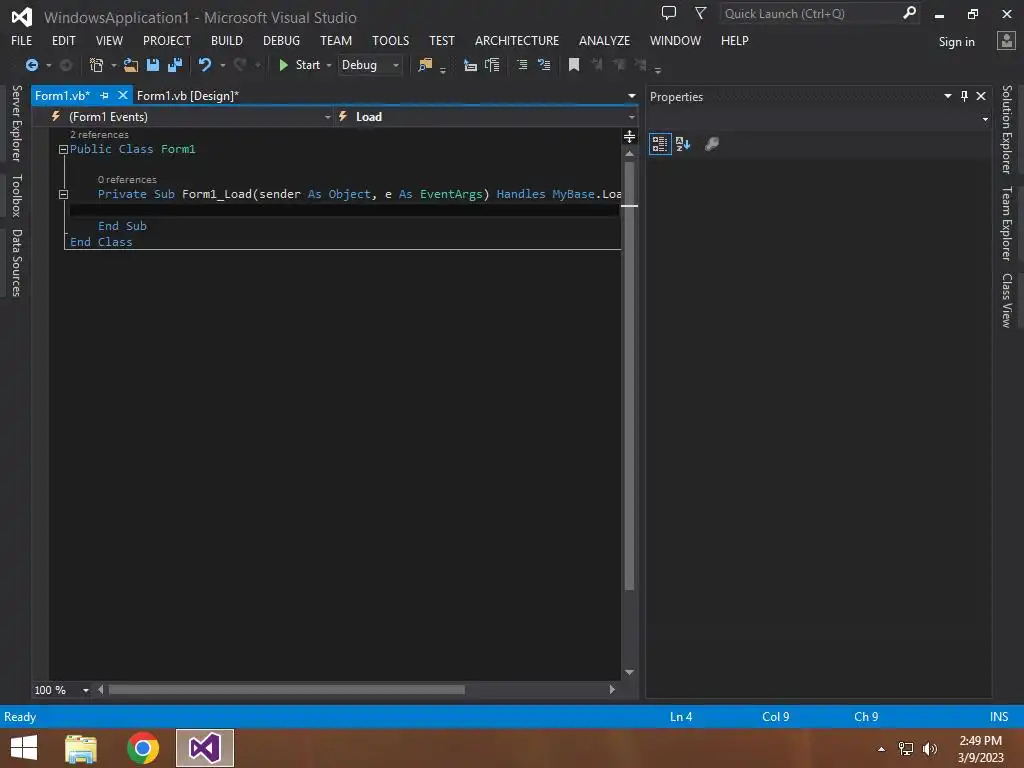Open Properties window position dropdown arrow
1024x768 pixels.
(948, 96)
